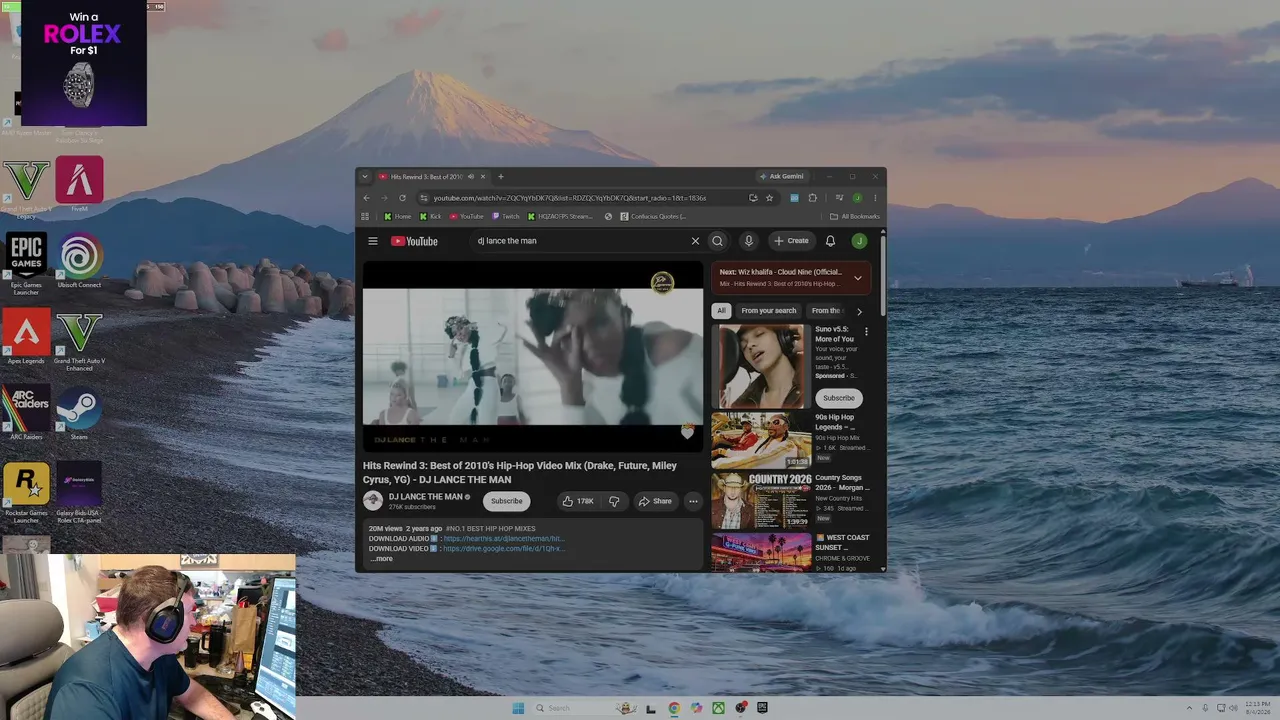Share the Hits Rewind 3 video
The image size is (1280, 720).
[655, 501]
